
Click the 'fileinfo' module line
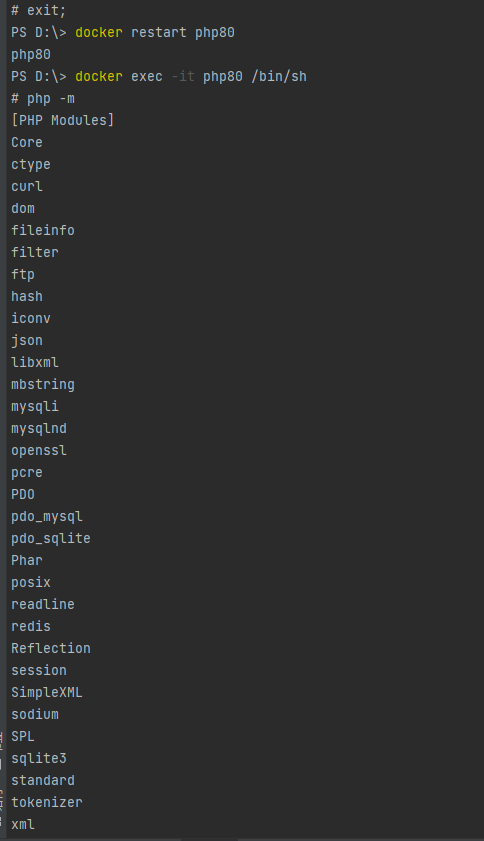[43, 231]
